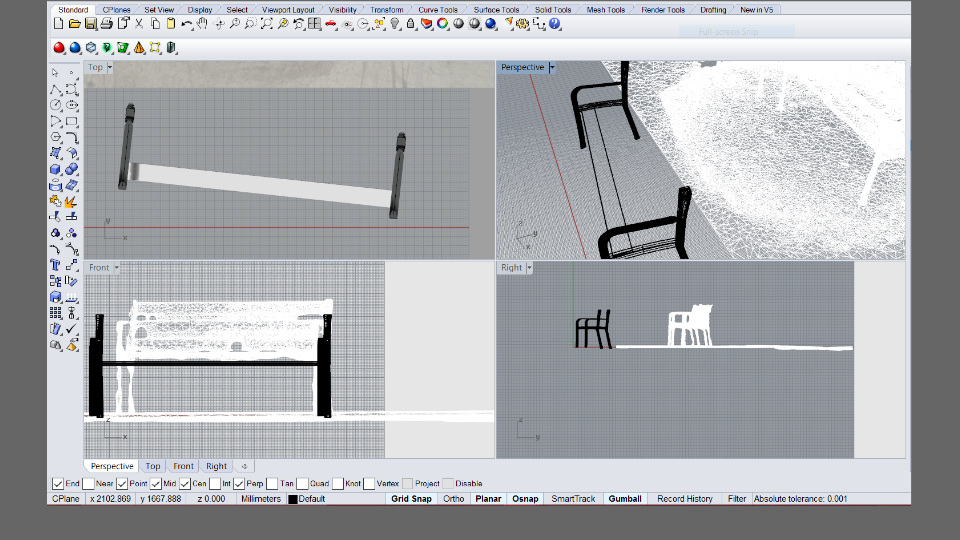The height and width of the screenshot is (540, 960).
Task: Click the Undo arrow icon
Action: coord(187,23)
